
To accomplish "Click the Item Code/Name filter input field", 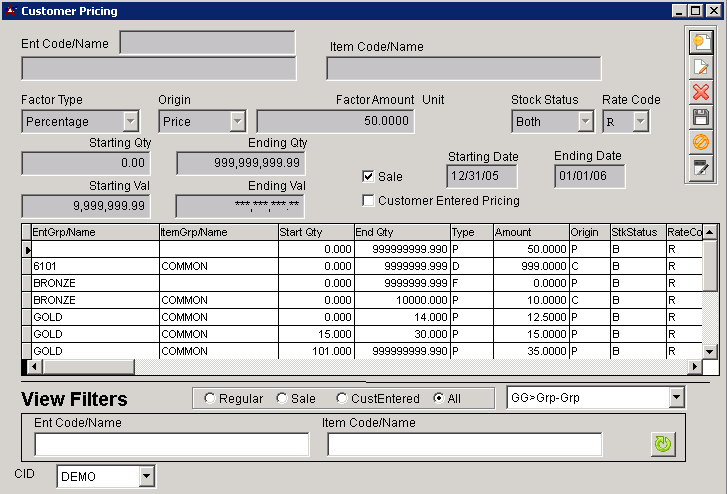I will pyautogui.click(x=464, y=444).
